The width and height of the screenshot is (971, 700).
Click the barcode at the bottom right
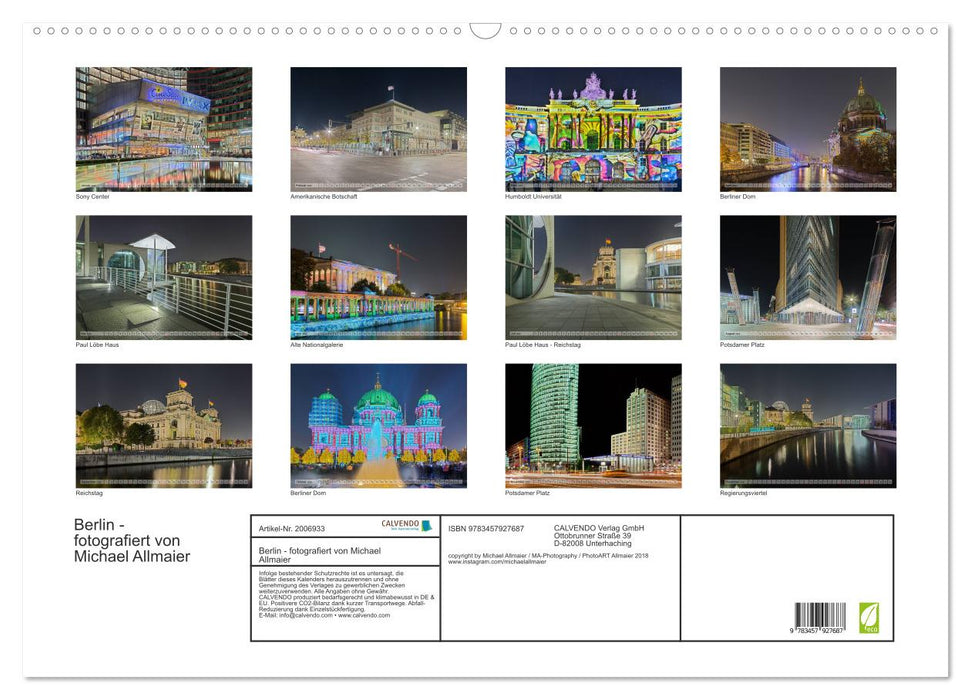pos(819,617)
